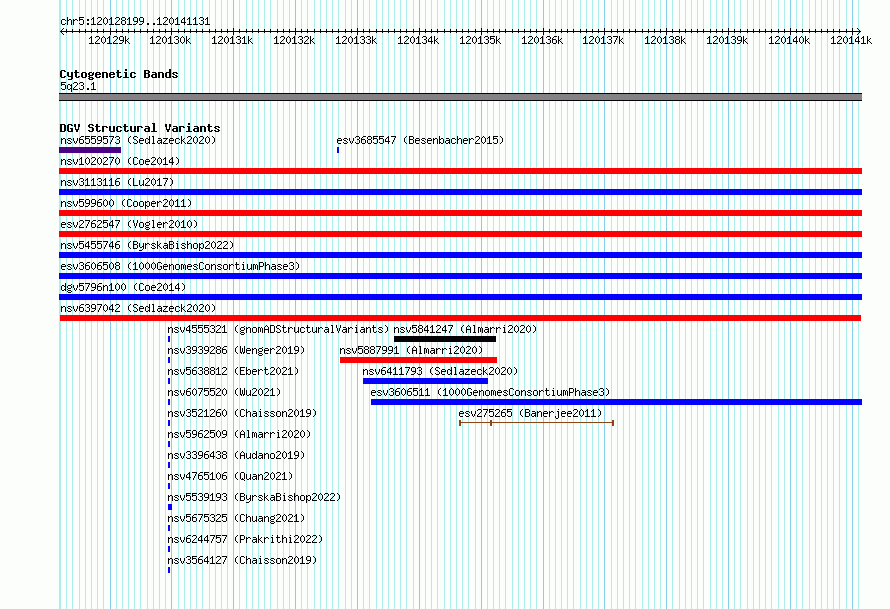
Task: Click the 120133k ruler position
Action: point(356,40)
